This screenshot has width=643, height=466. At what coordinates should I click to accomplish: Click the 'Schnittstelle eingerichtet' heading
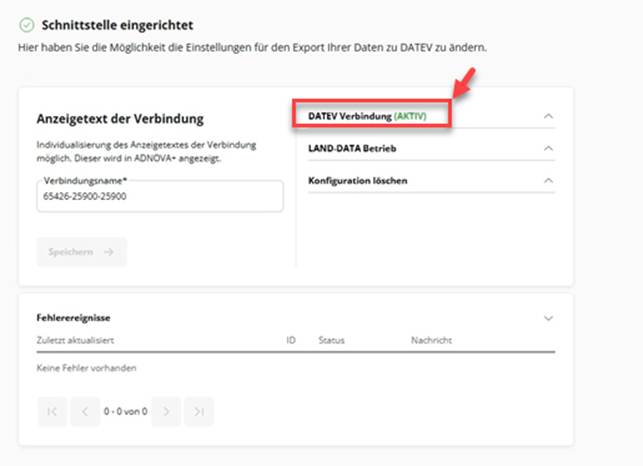pyautogui.click(x=117, y=25)
